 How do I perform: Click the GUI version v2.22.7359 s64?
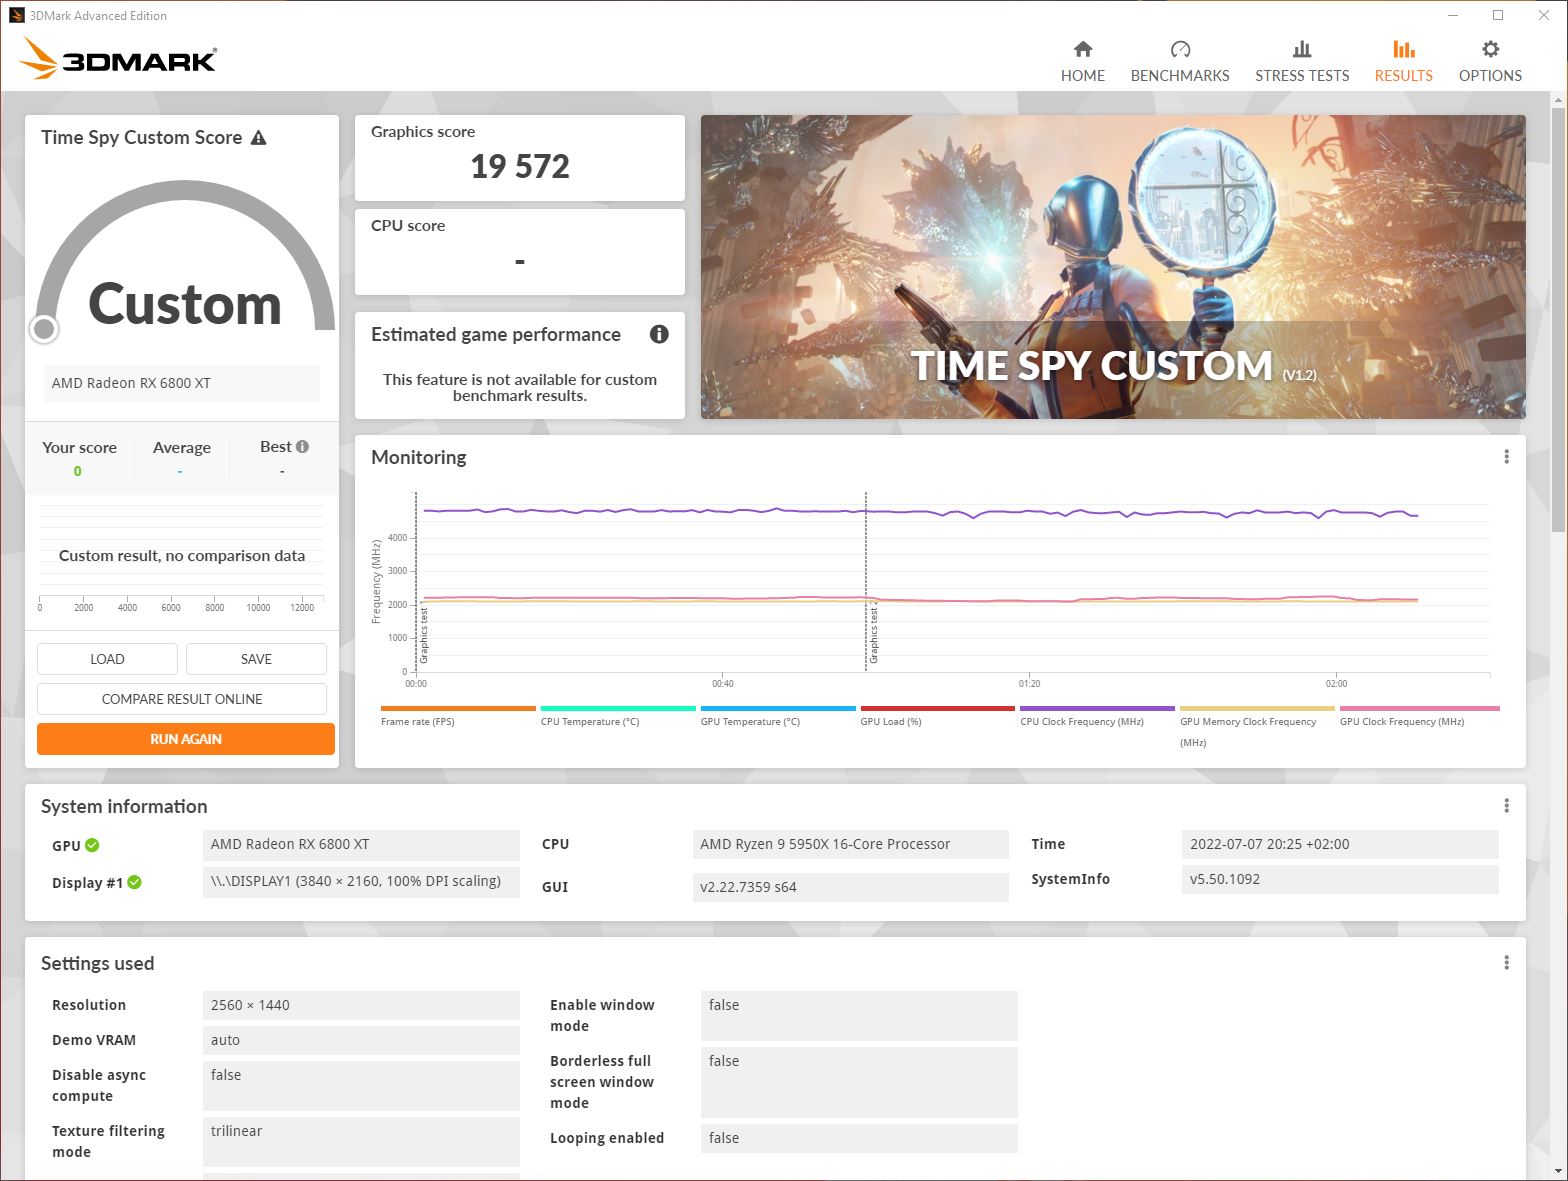850,887
